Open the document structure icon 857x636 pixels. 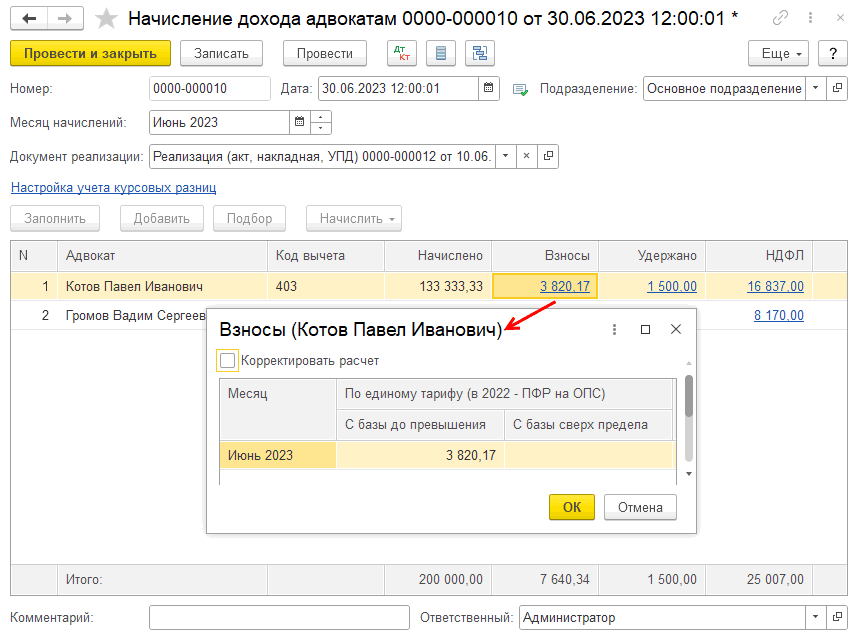[x=481, y=54]
